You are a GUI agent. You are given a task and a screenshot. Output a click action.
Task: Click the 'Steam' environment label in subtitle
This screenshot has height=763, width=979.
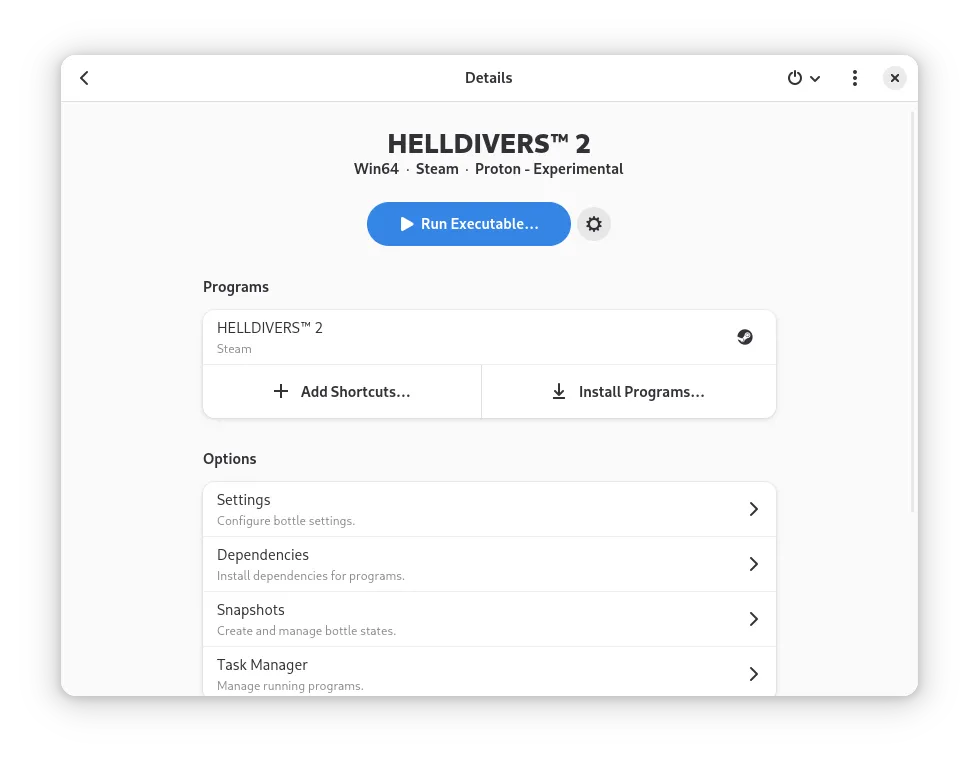coord(437,169)
